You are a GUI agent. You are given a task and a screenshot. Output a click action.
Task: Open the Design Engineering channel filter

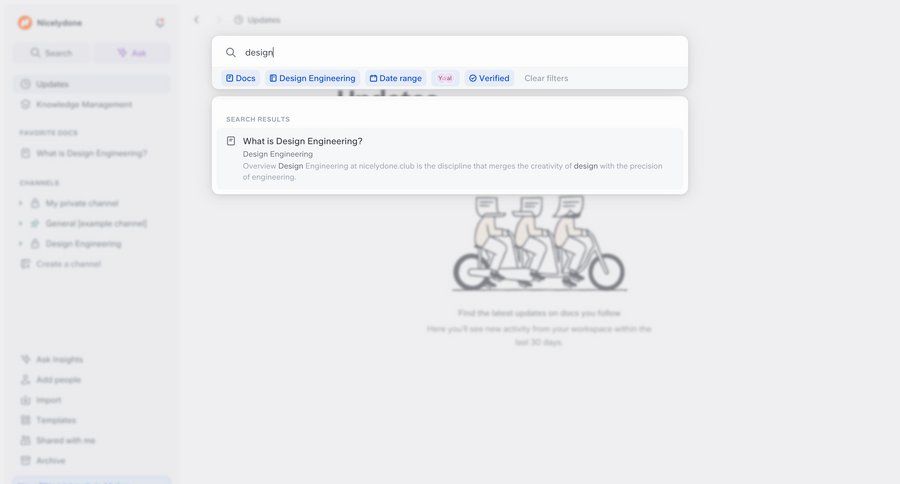312,78
